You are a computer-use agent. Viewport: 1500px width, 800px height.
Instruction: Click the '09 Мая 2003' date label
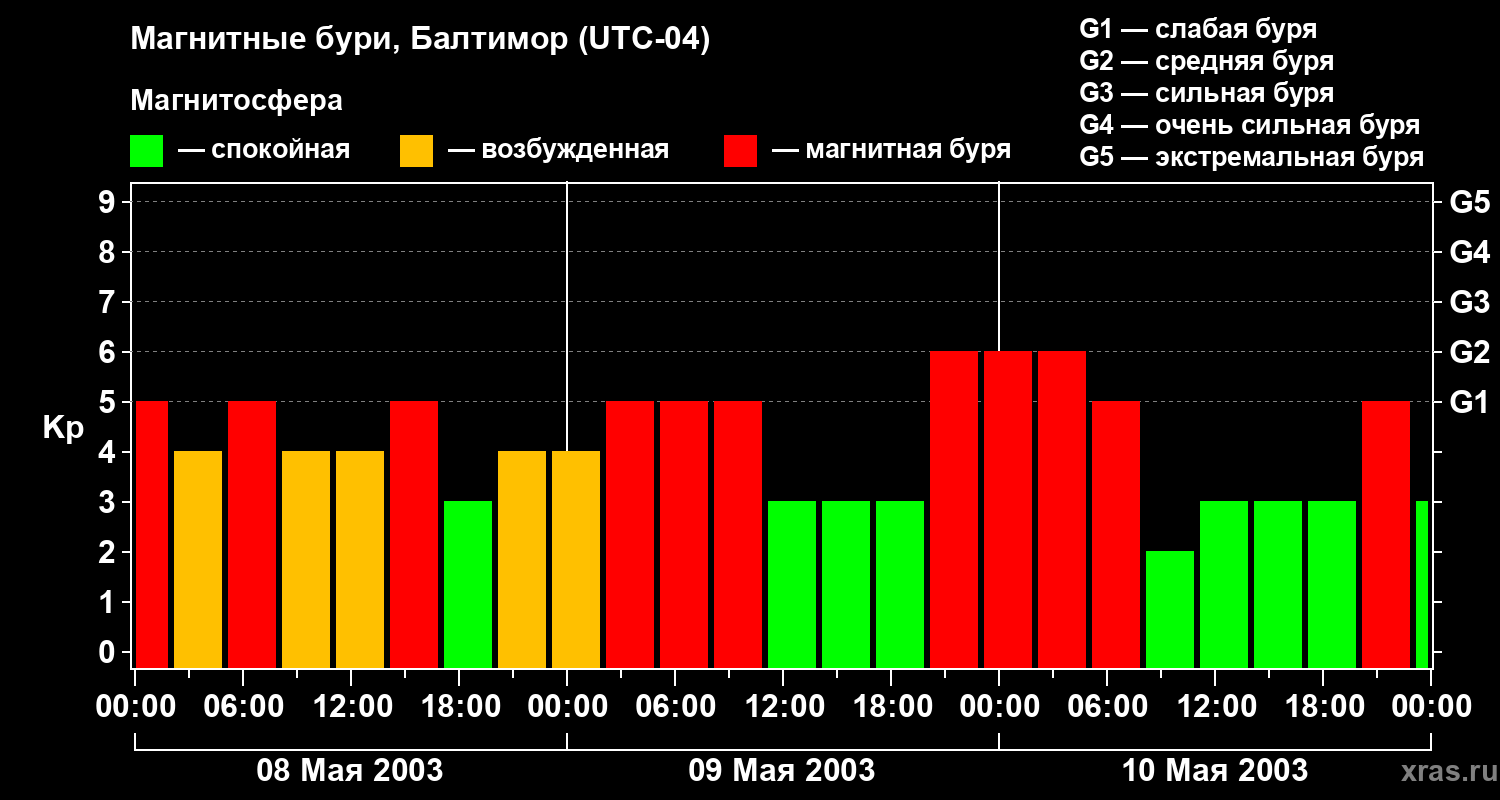(x=782, y=771)
